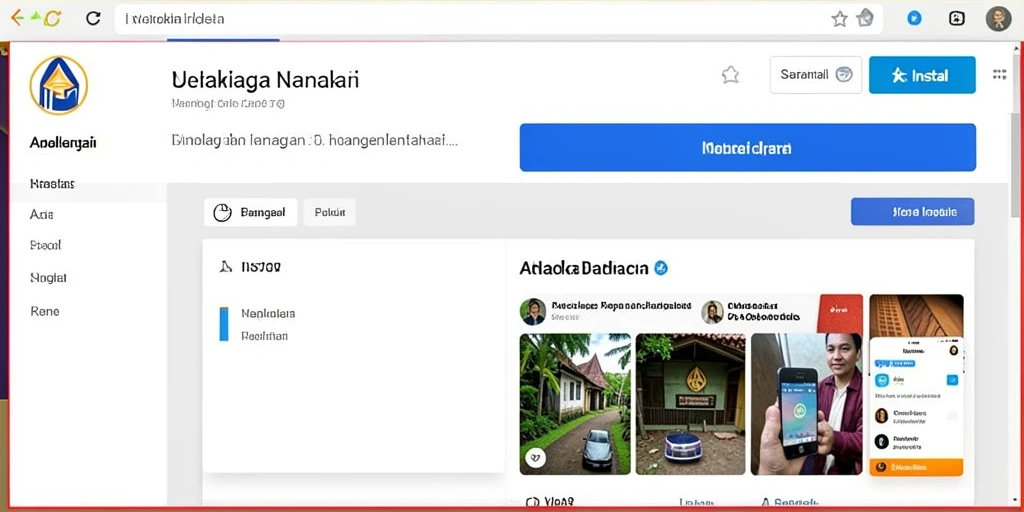Click the Reciitian entry in the left card

coord(264,336)
